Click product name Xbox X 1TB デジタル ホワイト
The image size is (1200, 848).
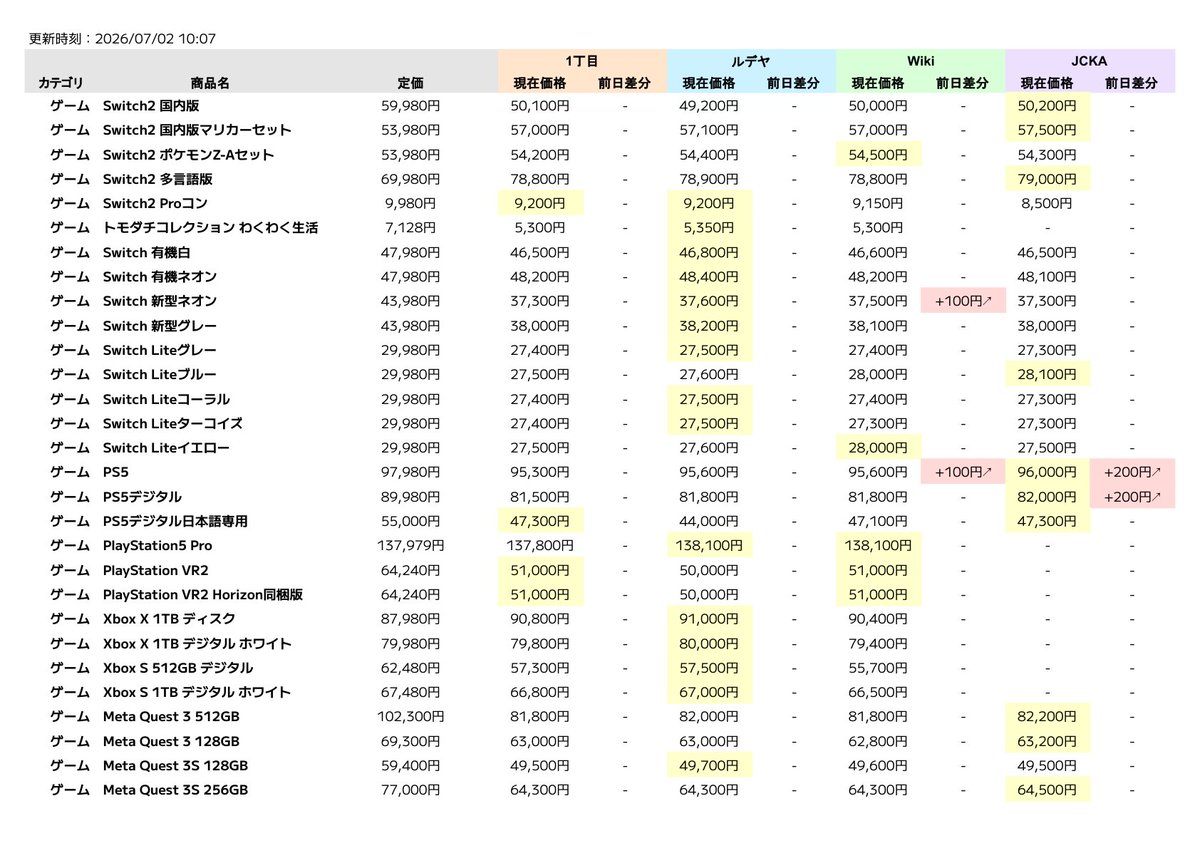197,644
